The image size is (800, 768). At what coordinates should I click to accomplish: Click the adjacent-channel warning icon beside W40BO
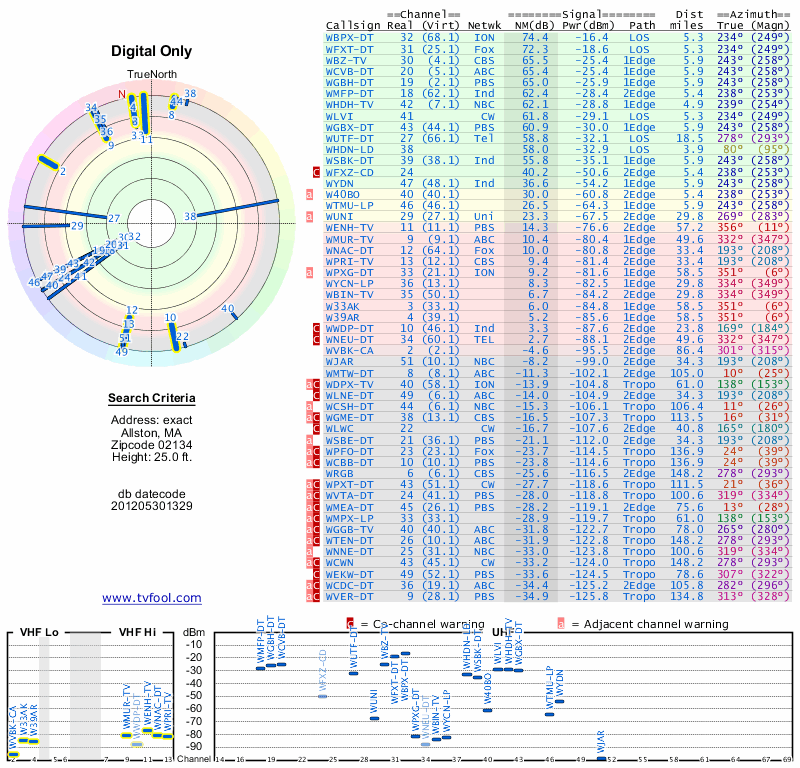point(309,194)
